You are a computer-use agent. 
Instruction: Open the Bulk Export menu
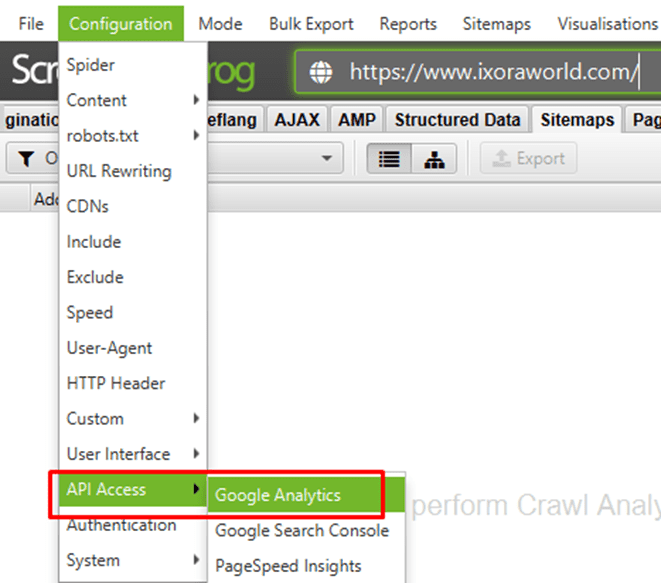(x=311, y=24)
